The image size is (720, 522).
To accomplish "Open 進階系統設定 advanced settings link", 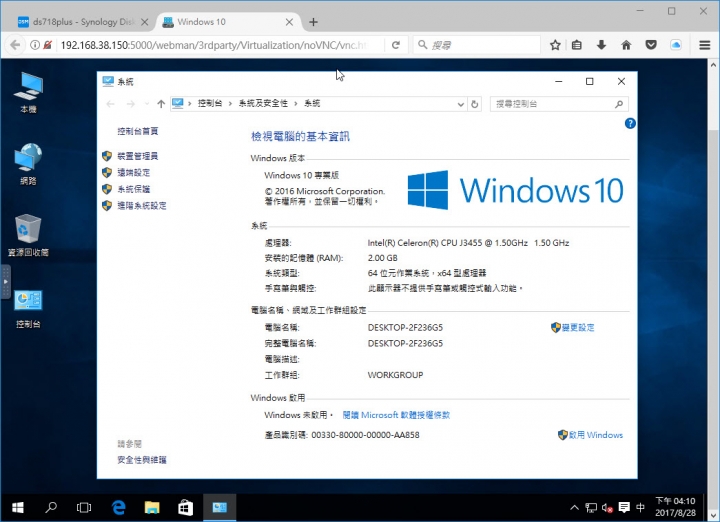I will coord(141,206).
